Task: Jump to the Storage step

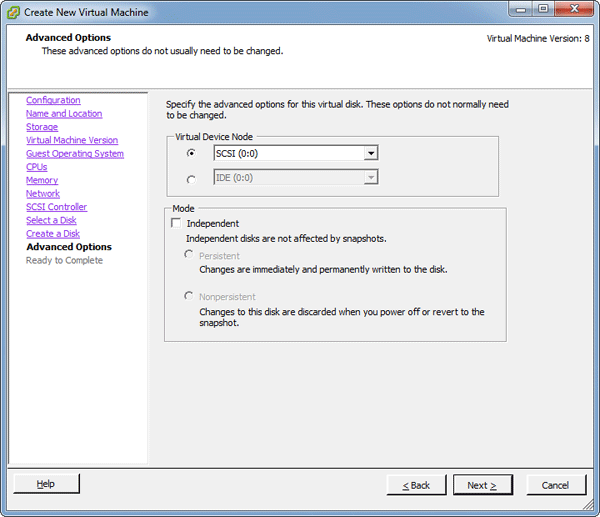Action: pos(42,127)
